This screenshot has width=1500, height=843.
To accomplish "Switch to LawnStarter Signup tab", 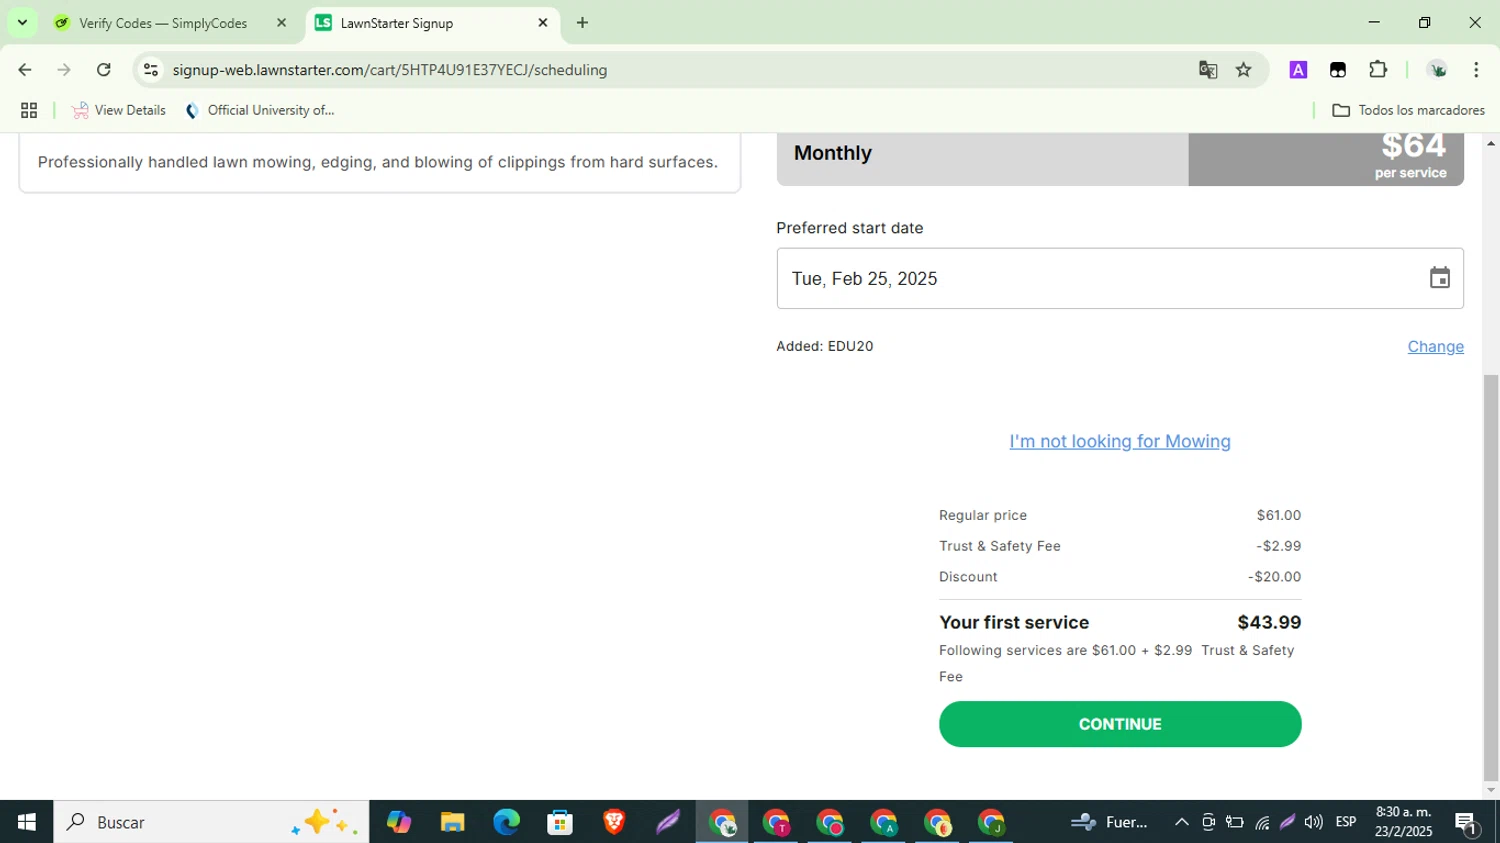I will tap(432, 23).
